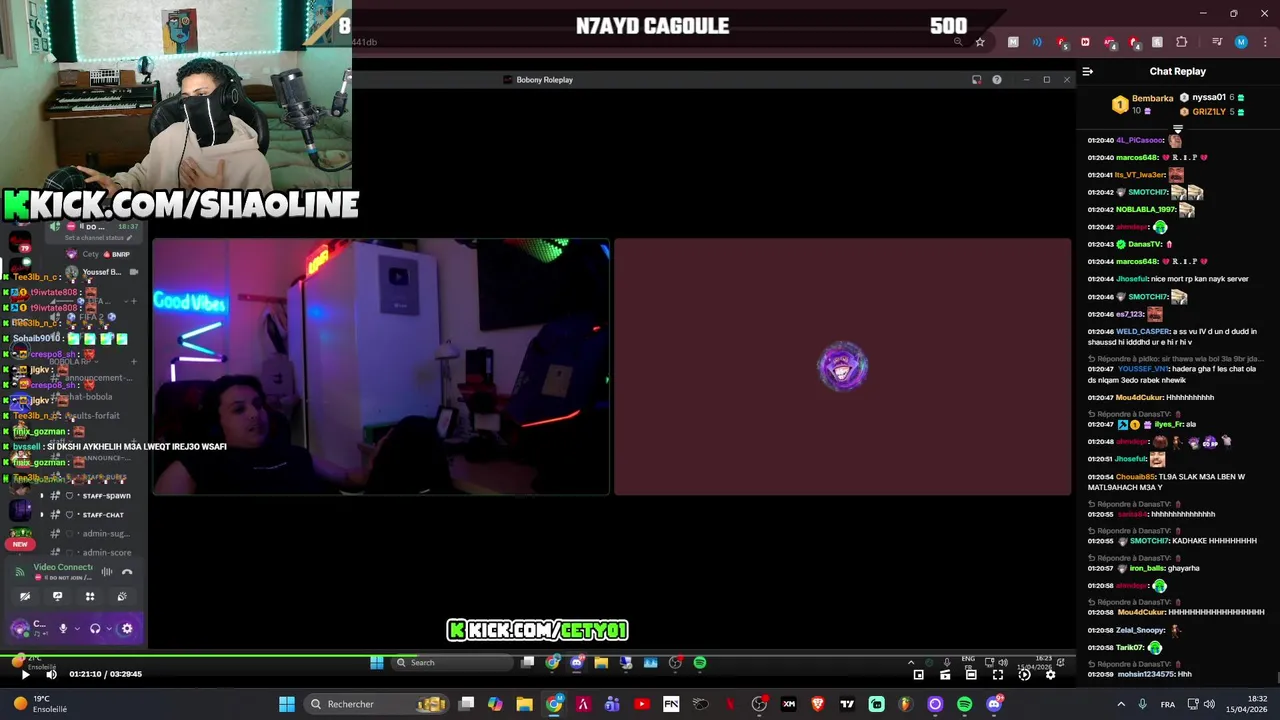Open Chrome three-dot menu
The width and height of the screenshot is (1280, 720).
1265,42
